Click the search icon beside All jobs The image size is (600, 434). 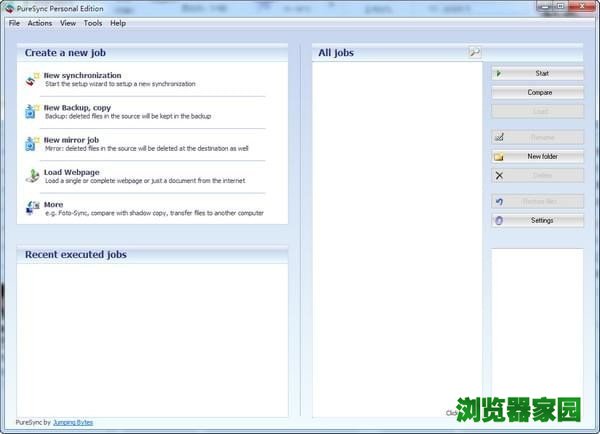tap(475, 52)
